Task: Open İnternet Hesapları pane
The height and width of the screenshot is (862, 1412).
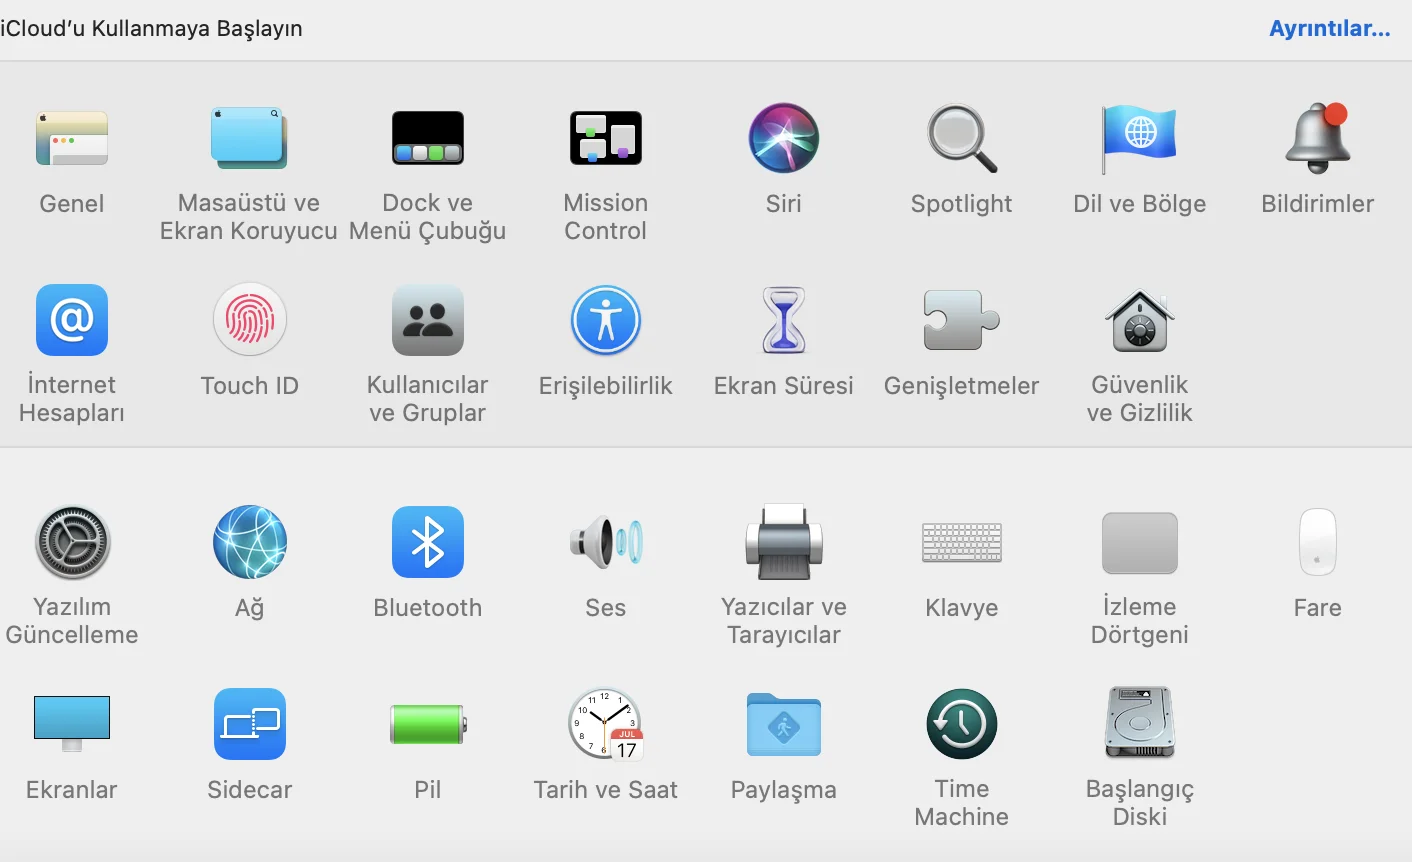Action: pos(72,321)
